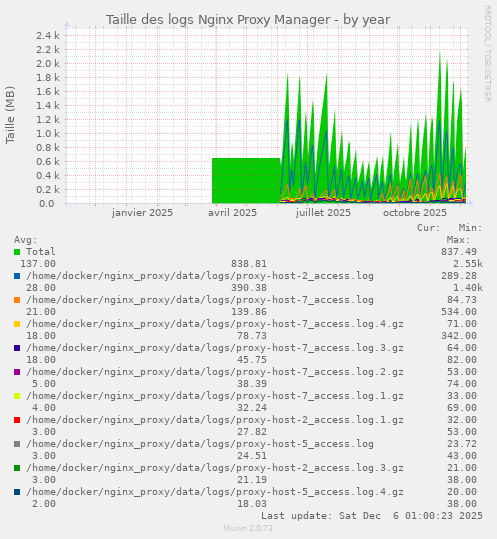The width and height of the screenshot is (497, 539).
Task: Click the dark green proxy-host-2_access.log.3.gz swatch
Action: point(17,468)
